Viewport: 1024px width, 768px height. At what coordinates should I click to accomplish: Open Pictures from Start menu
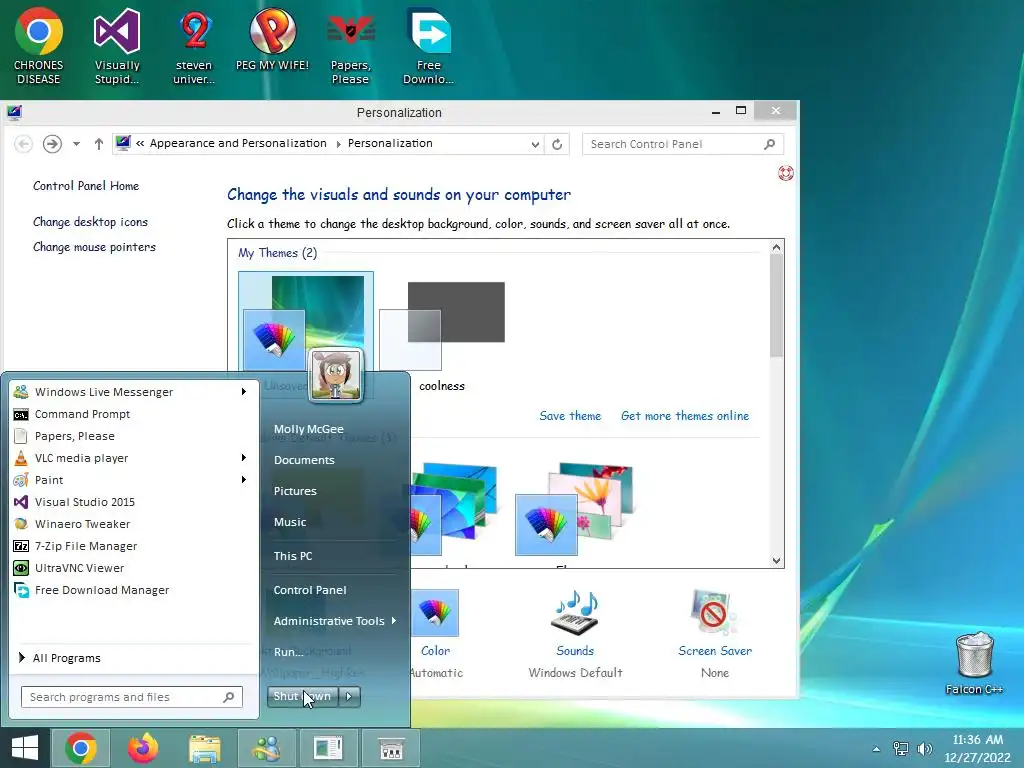(295, 491)
